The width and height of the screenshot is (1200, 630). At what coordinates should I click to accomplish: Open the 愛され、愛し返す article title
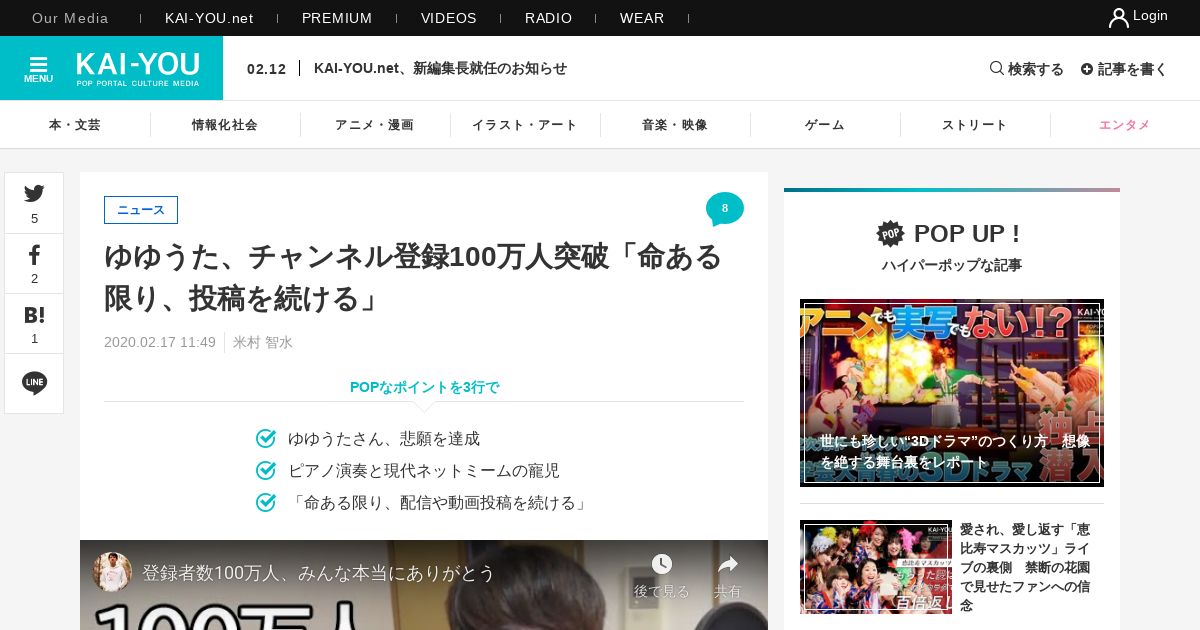click(1025, 567)
